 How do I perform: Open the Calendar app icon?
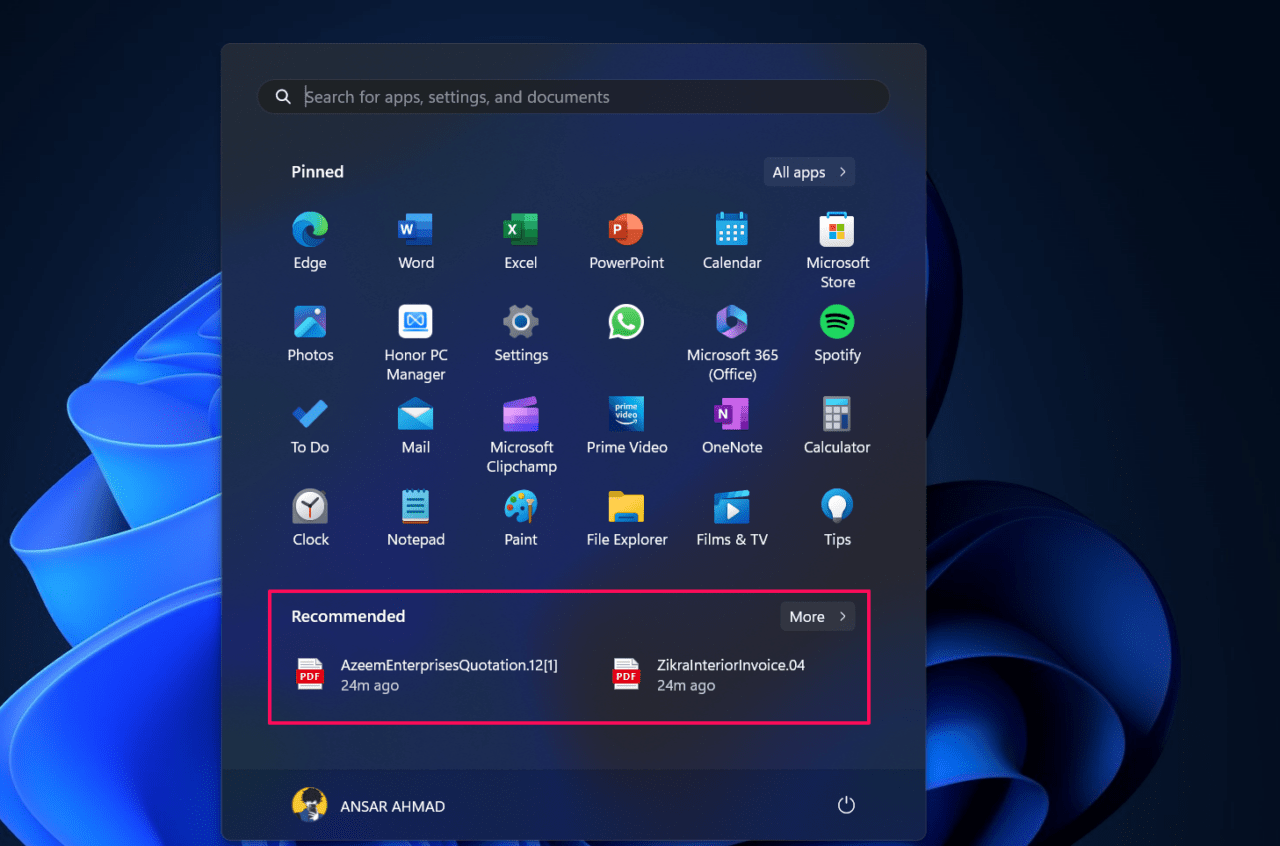(732, 230)
